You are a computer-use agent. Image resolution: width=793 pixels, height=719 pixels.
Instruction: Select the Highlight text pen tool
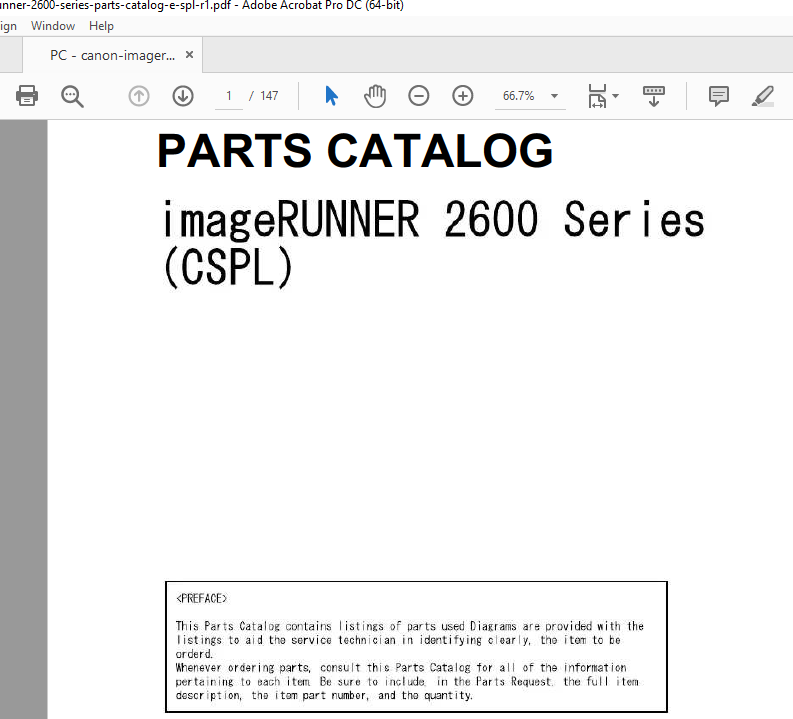[x=763, y=96]
